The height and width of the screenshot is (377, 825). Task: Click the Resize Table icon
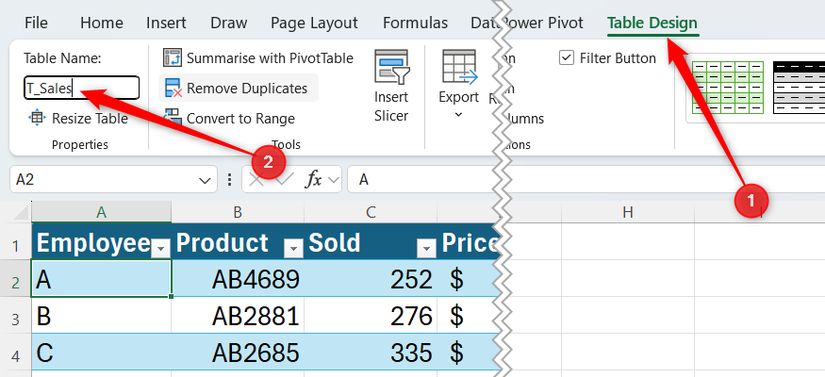[x=37, y=118]
